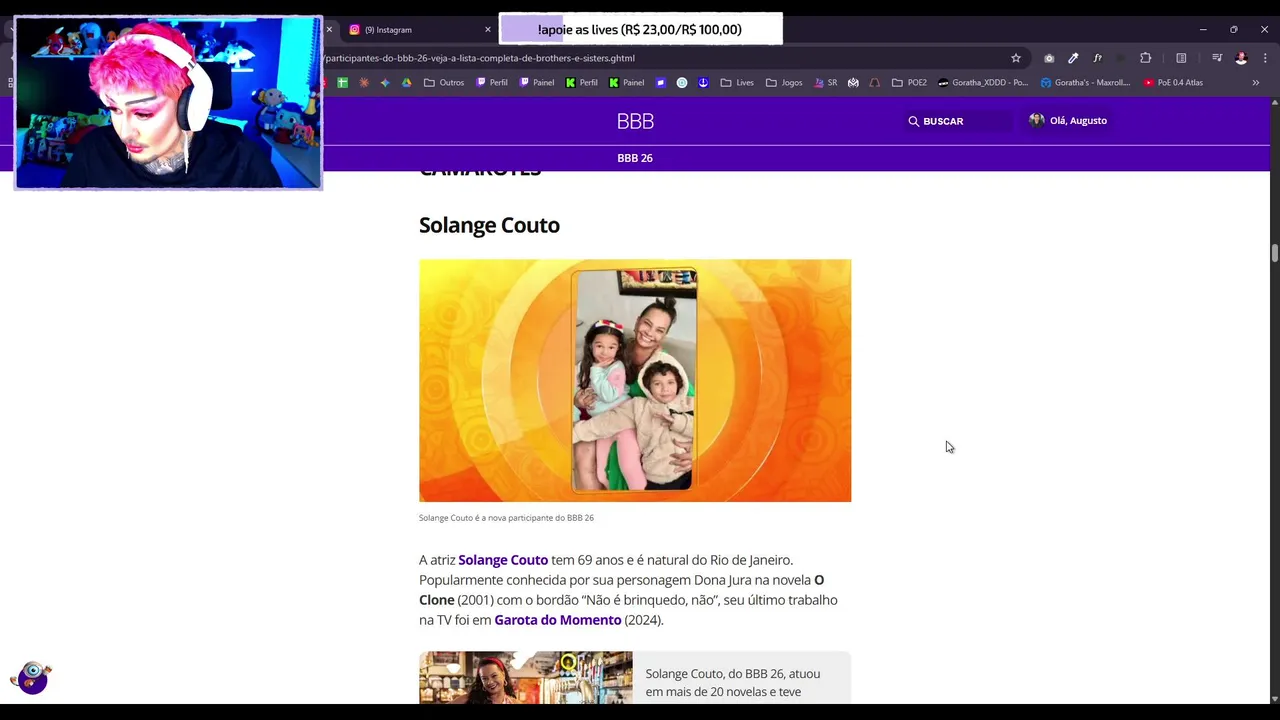Click the photo caption under the image
The image size is (1280, 720).
(506, 518)
